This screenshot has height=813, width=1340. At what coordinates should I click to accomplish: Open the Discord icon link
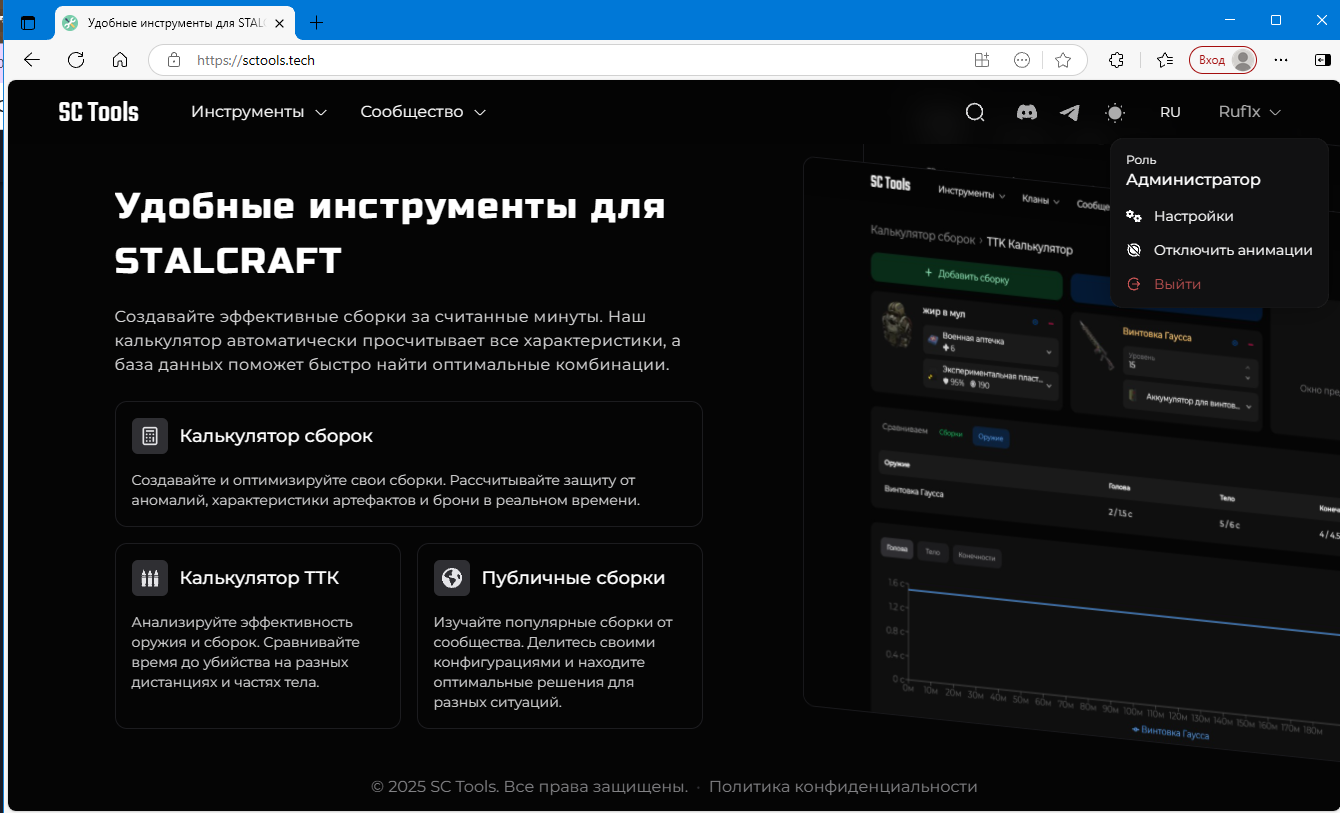click(x=1027, y=112)
